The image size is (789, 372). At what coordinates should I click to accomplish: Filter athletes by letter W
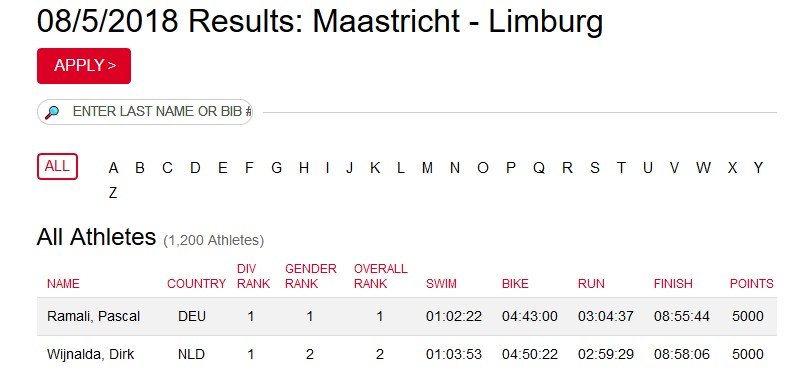pos(703,168)
